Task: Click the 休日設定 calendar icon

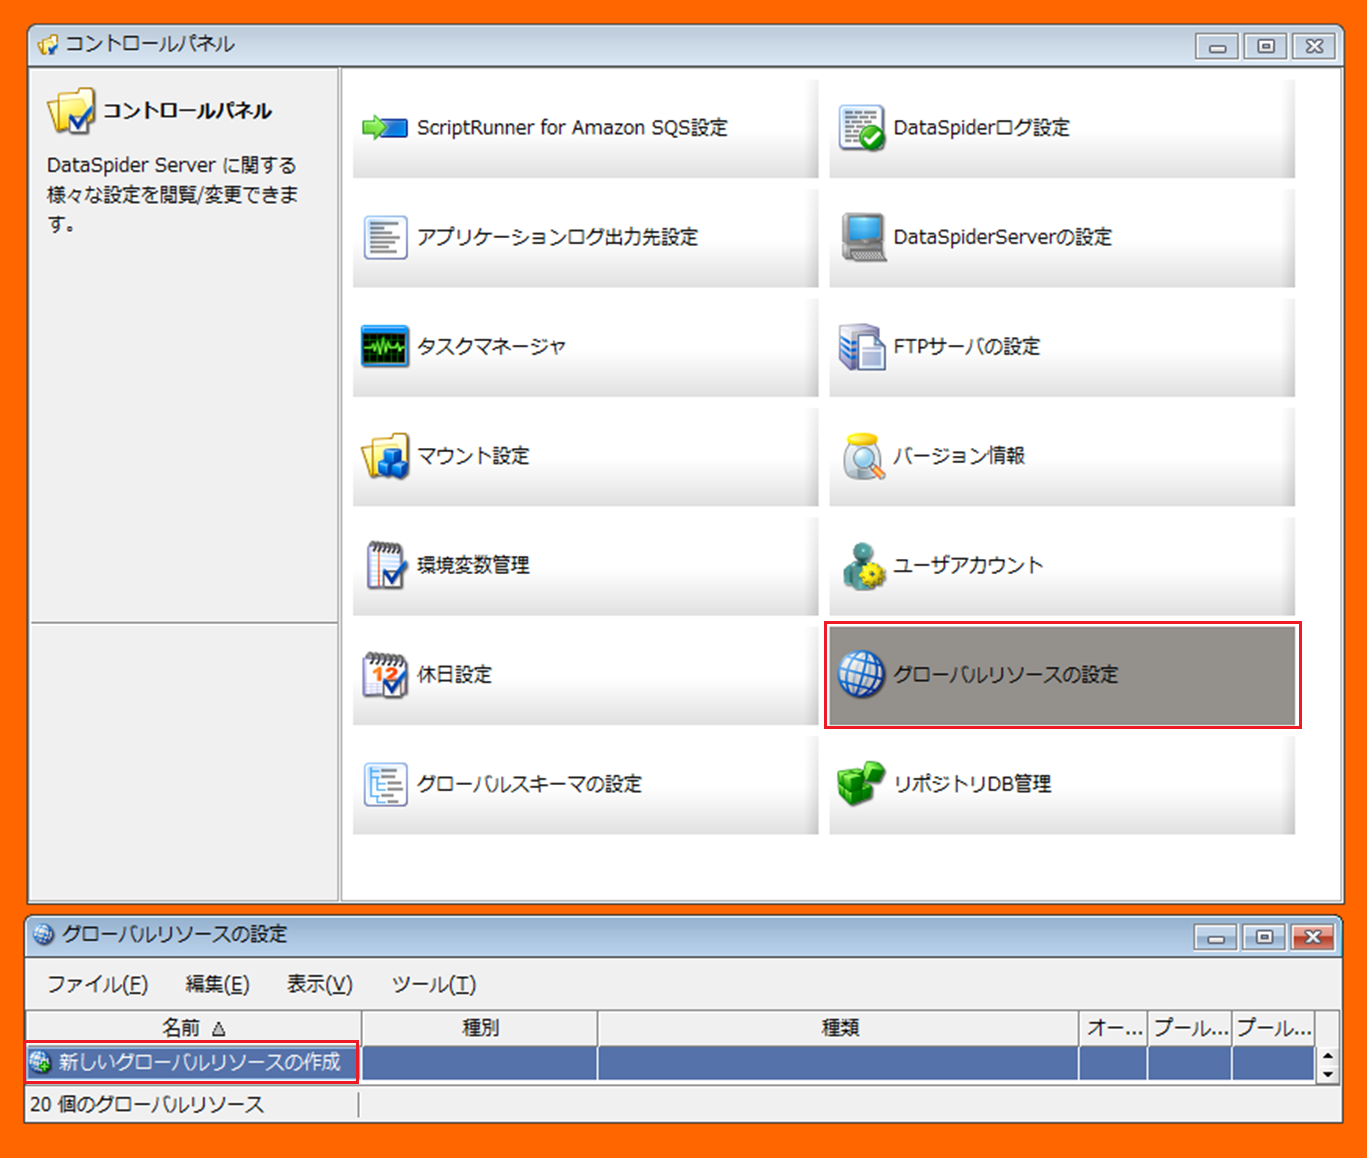Action: (385, 674)
